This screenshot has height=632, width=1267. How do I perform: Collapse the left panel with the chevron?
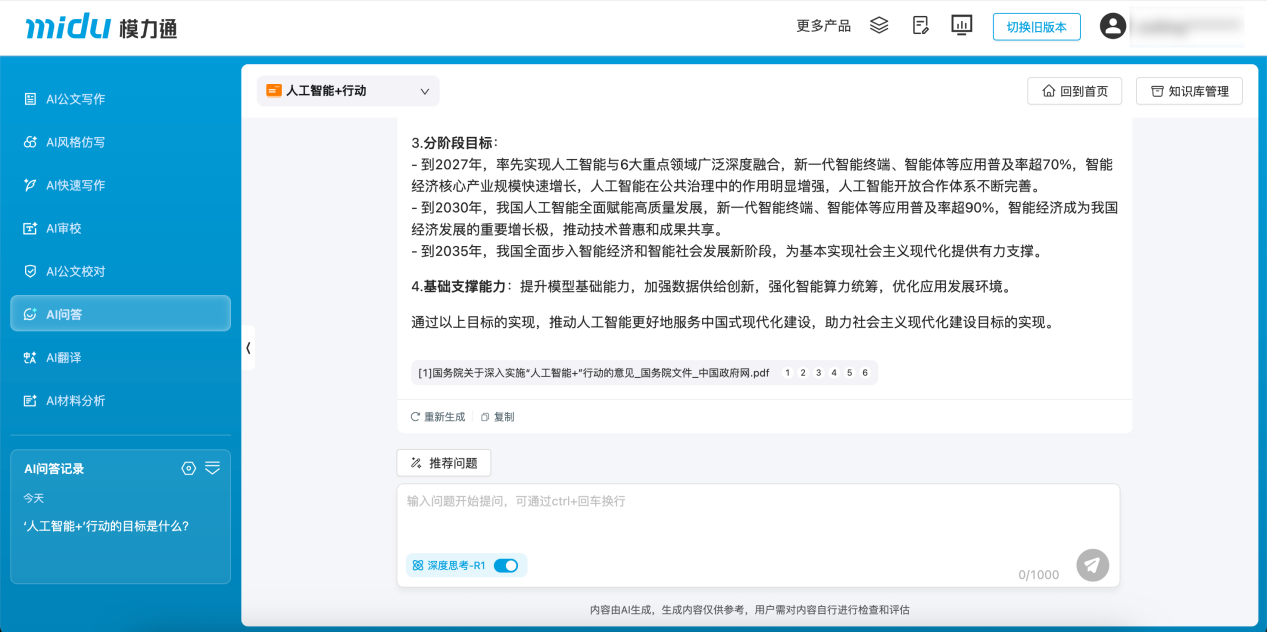click(247, 347)
